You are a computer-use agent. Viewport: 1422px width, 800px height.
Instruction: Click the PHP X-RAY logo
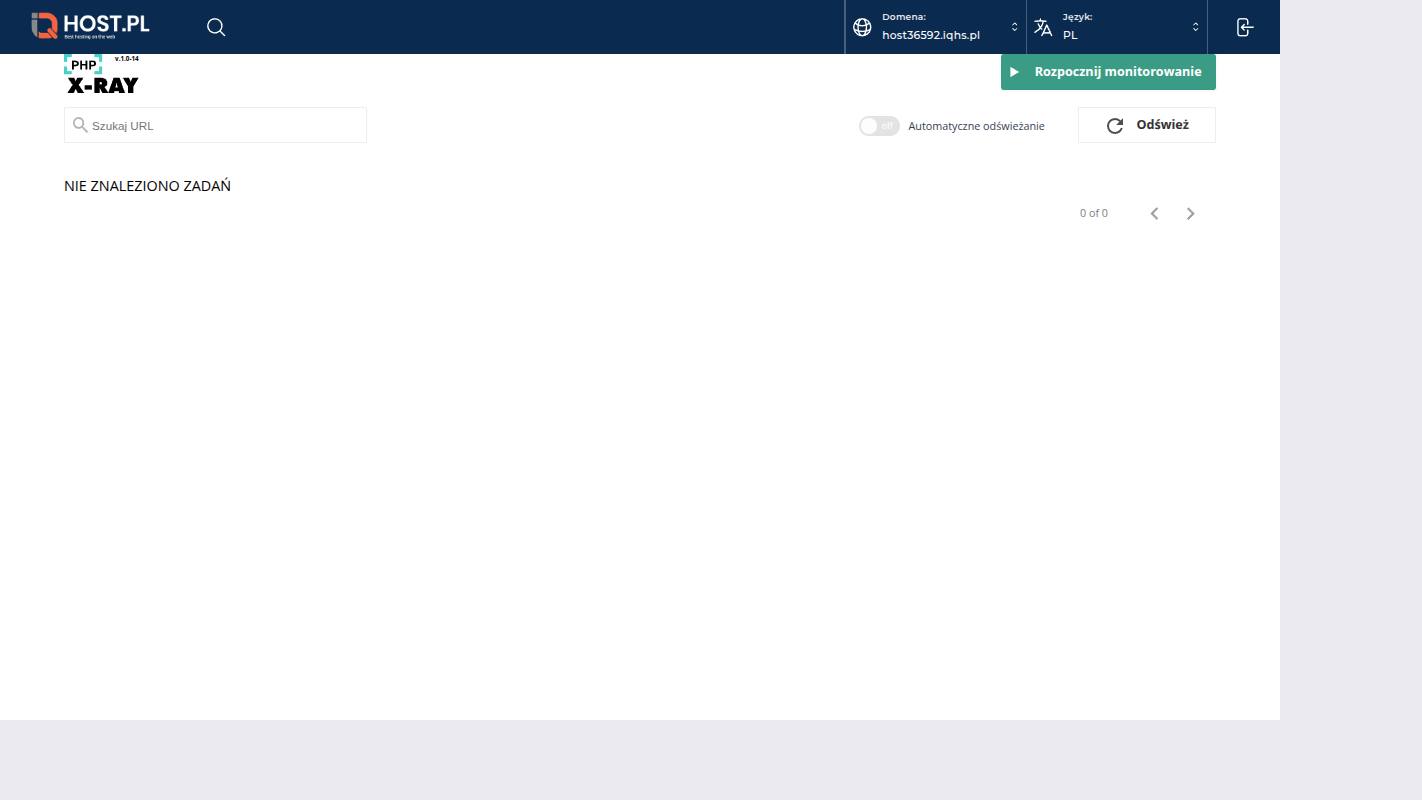coord(102,74)
